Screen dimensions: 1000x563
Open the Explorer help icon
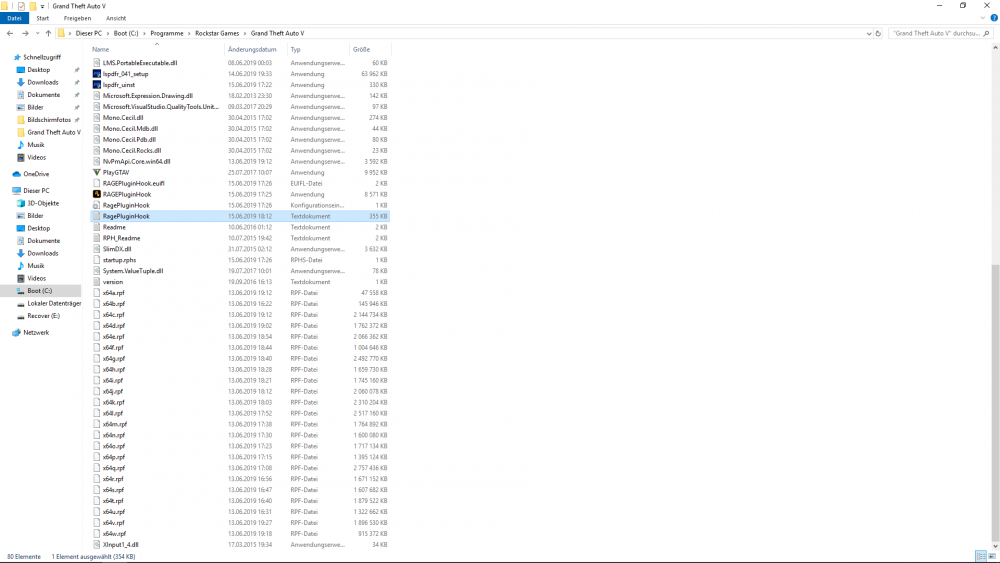point(994,18)
